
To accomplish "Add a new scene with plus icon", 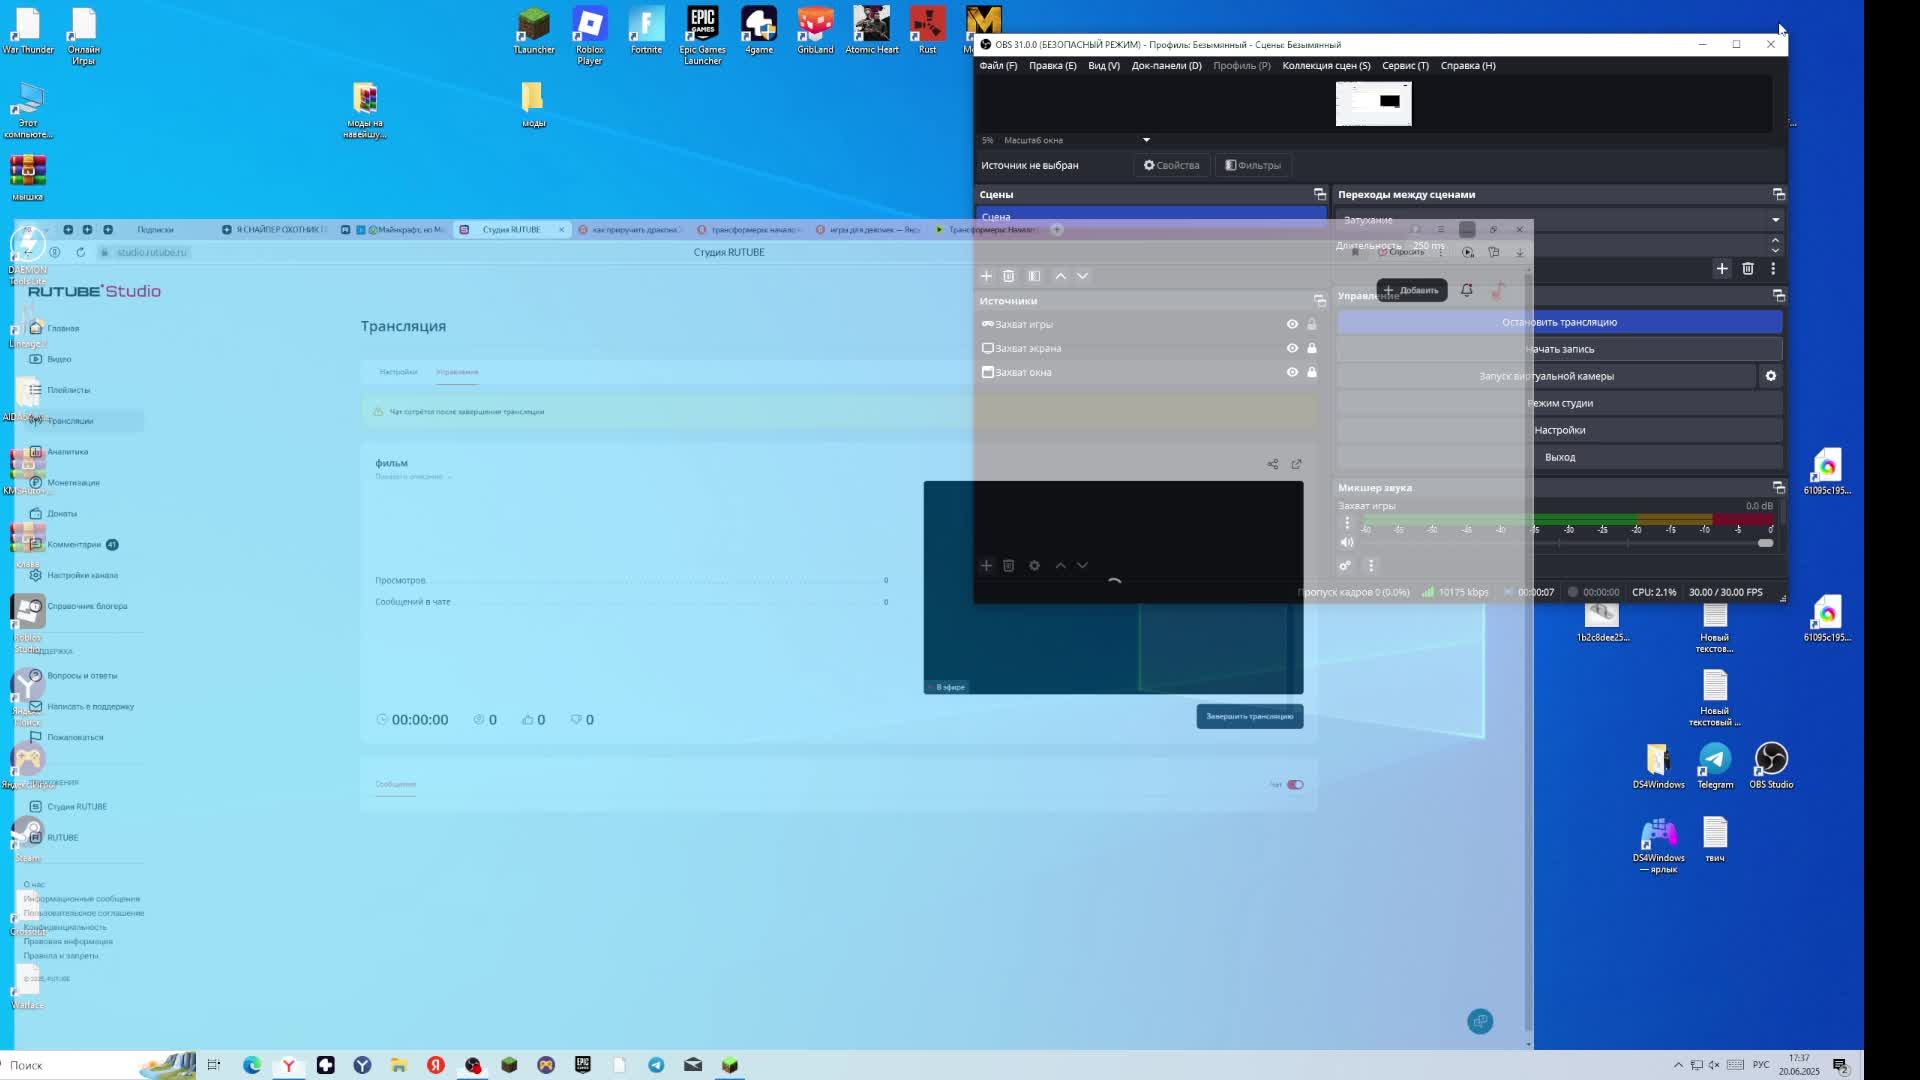I will click(986, 276).
